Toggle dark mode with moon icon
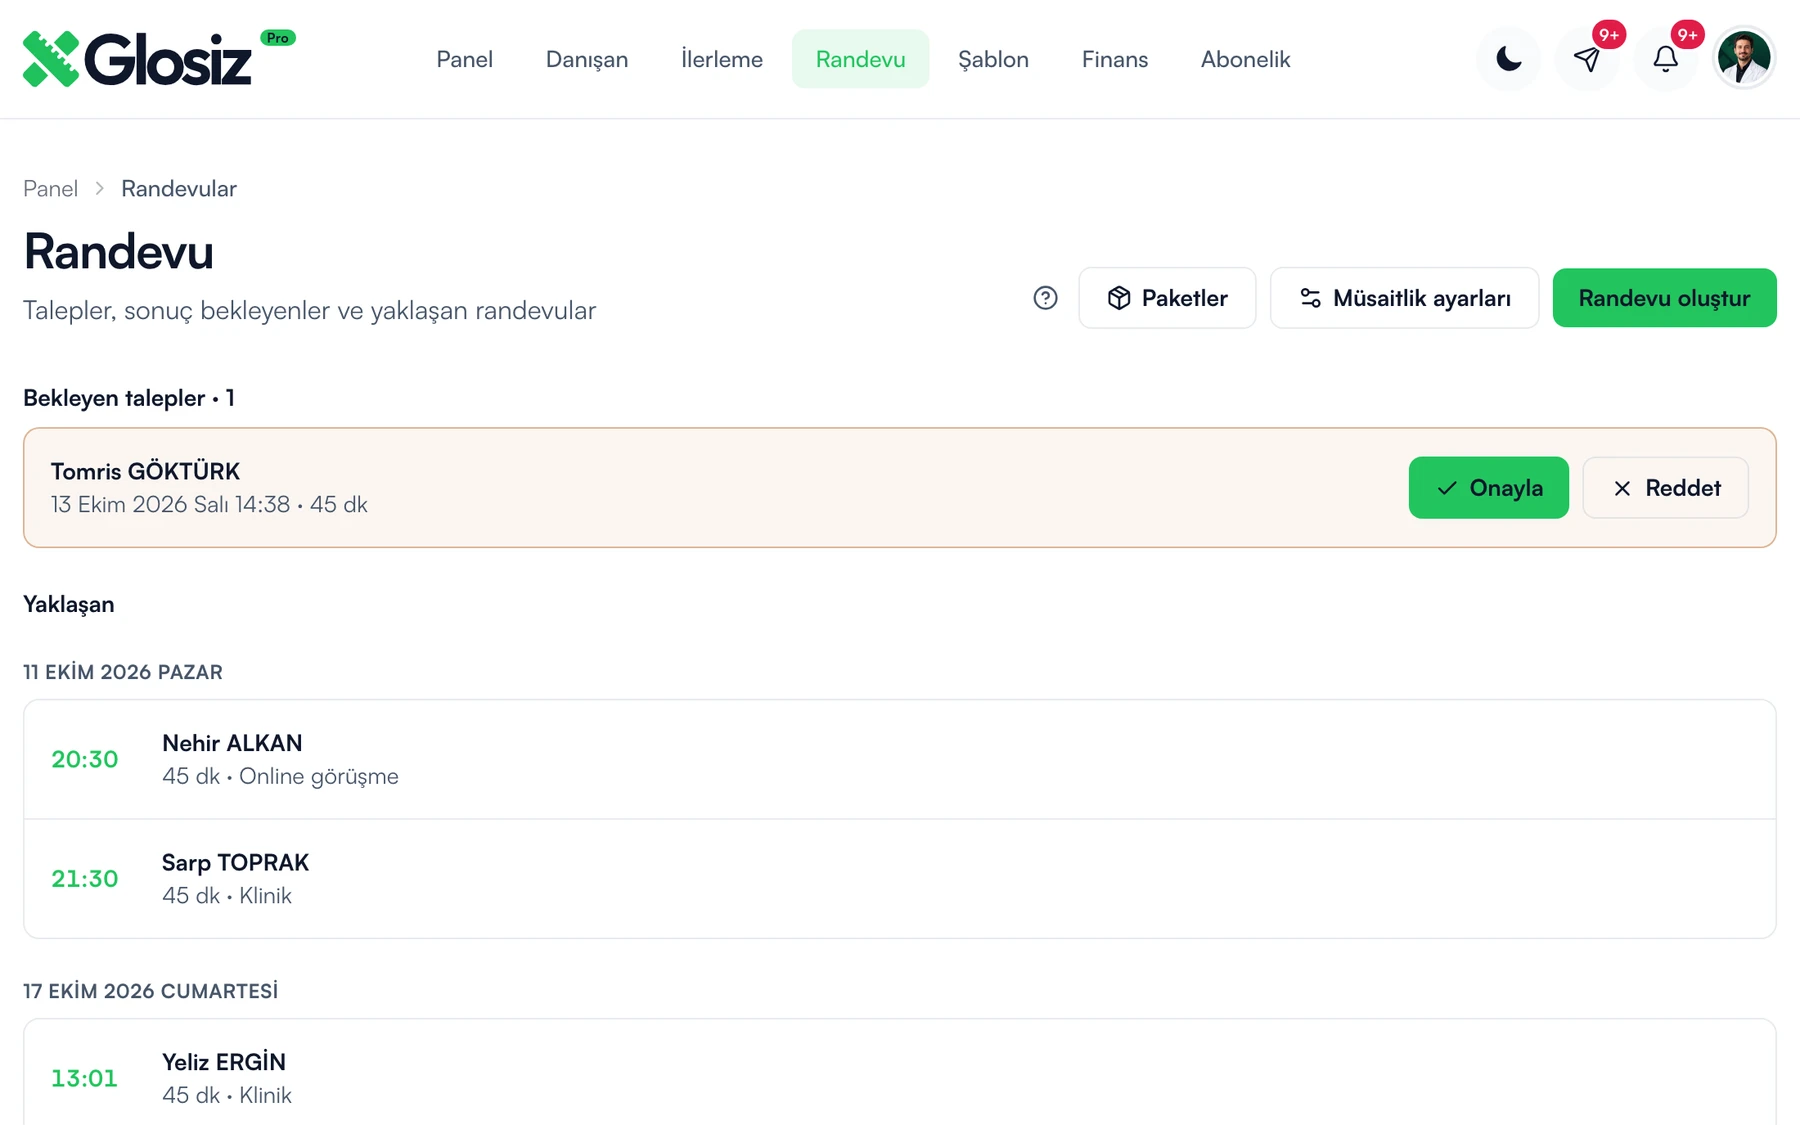This screenshot has height=1125, width=1800. [x=1508, y=59]
